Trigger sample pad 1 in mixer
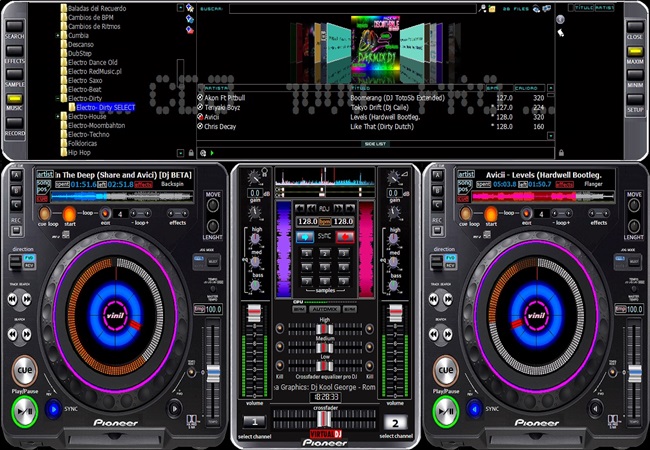Image resolution: width=650 pixels, height=450 pixels. click(307, 253)
